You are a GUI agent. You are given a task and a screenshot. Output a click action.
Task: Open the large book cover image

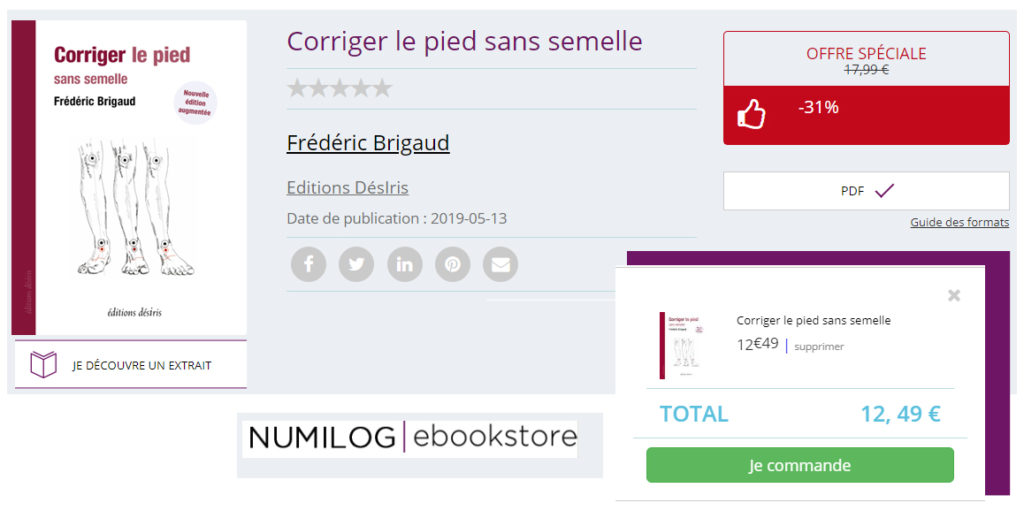(x=129, y=178)
